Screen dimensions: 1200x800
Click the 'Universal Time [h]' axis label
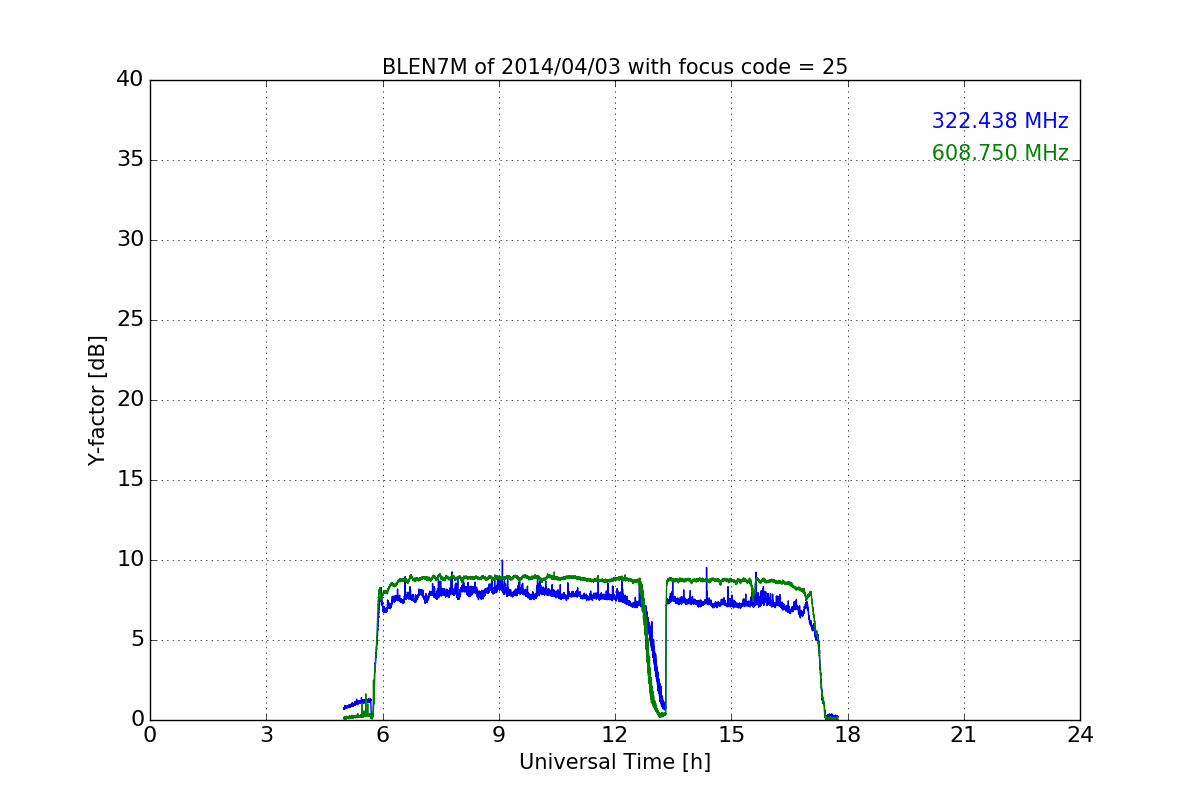(x=615, y=762)
